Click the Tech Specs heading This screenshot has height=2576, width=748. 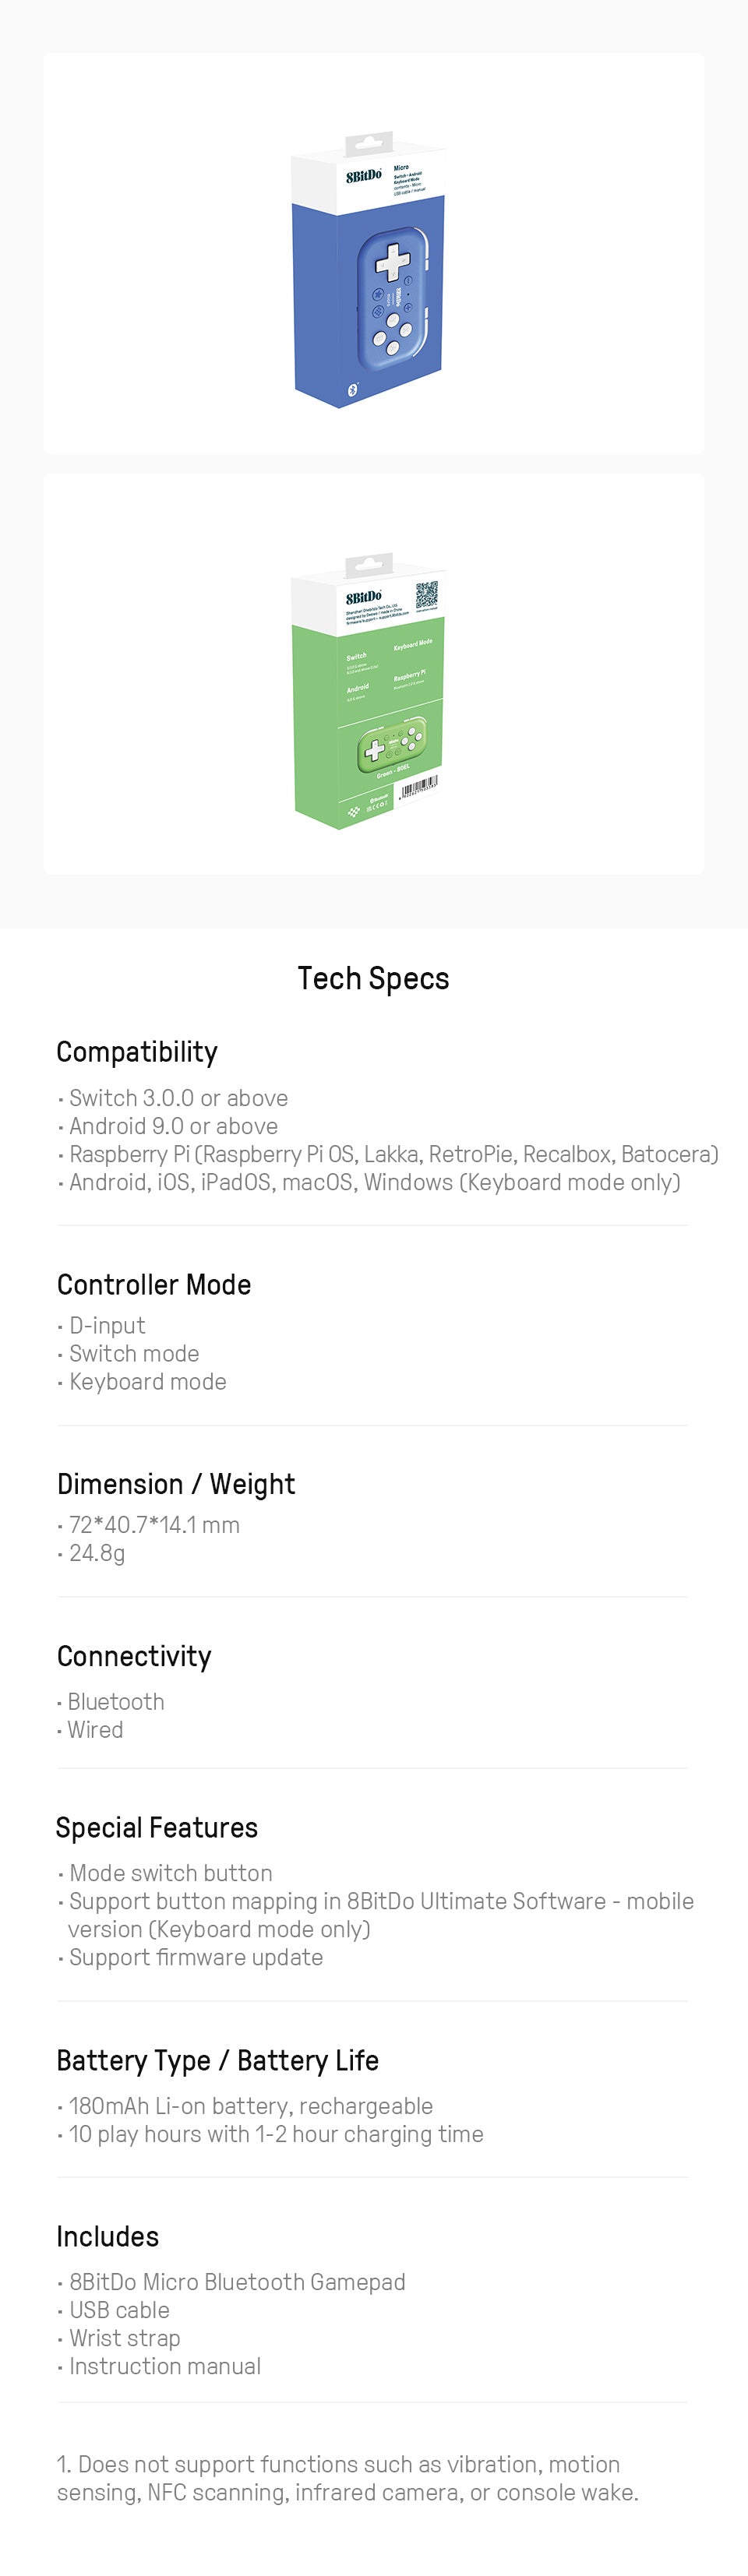(373, 978)
